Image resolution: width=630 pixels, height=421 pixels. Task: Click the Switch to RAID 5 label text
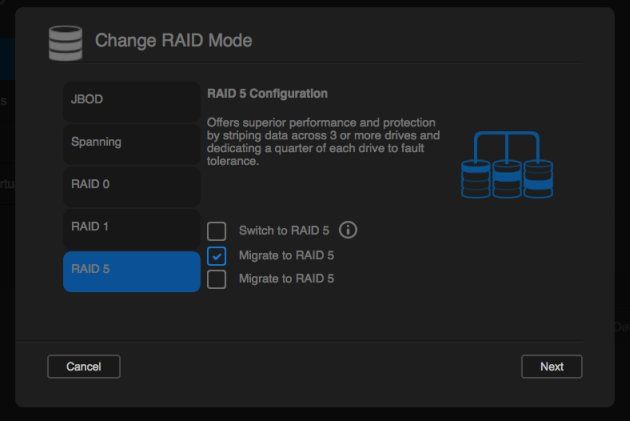284,231
